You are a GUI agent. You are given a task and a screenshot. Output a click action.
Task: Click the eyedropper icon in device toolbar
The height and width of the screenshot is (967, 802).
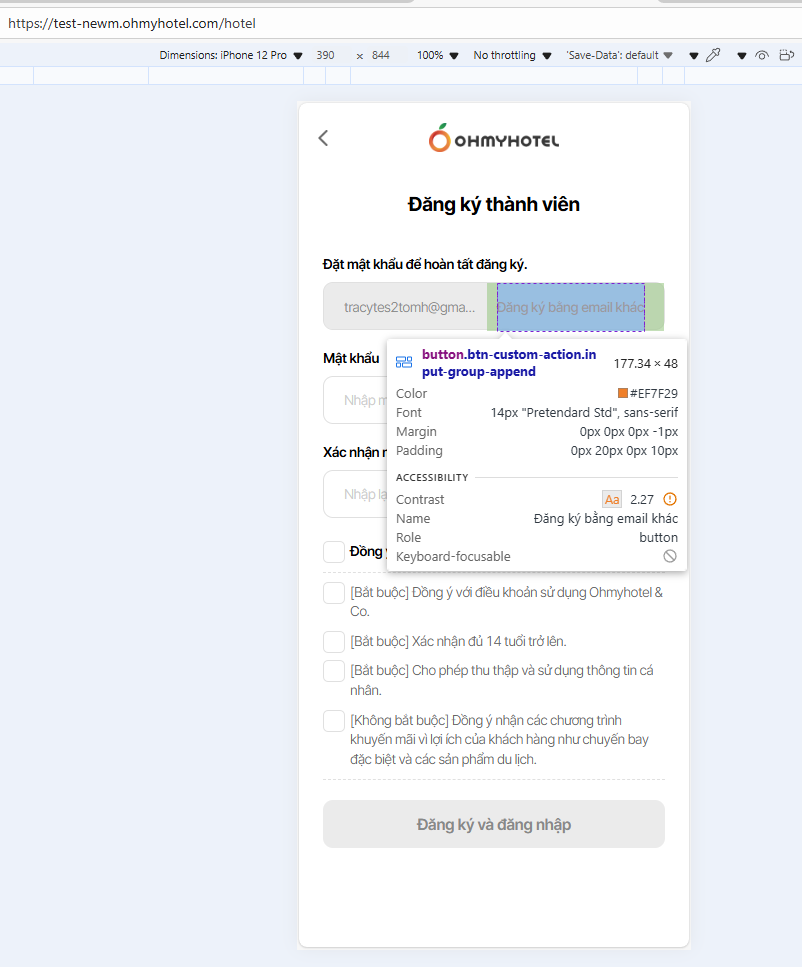tap(713, 56)
